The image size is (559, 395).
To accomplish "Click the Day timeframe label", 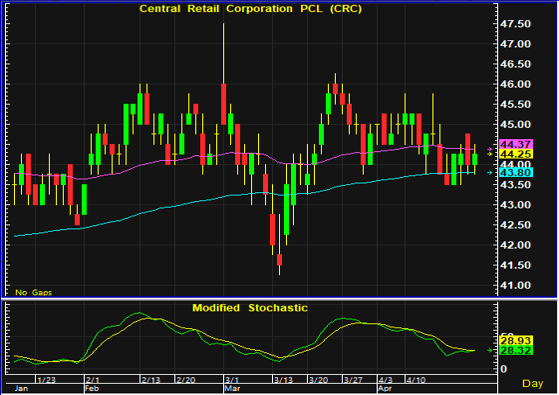I will 533,384.
